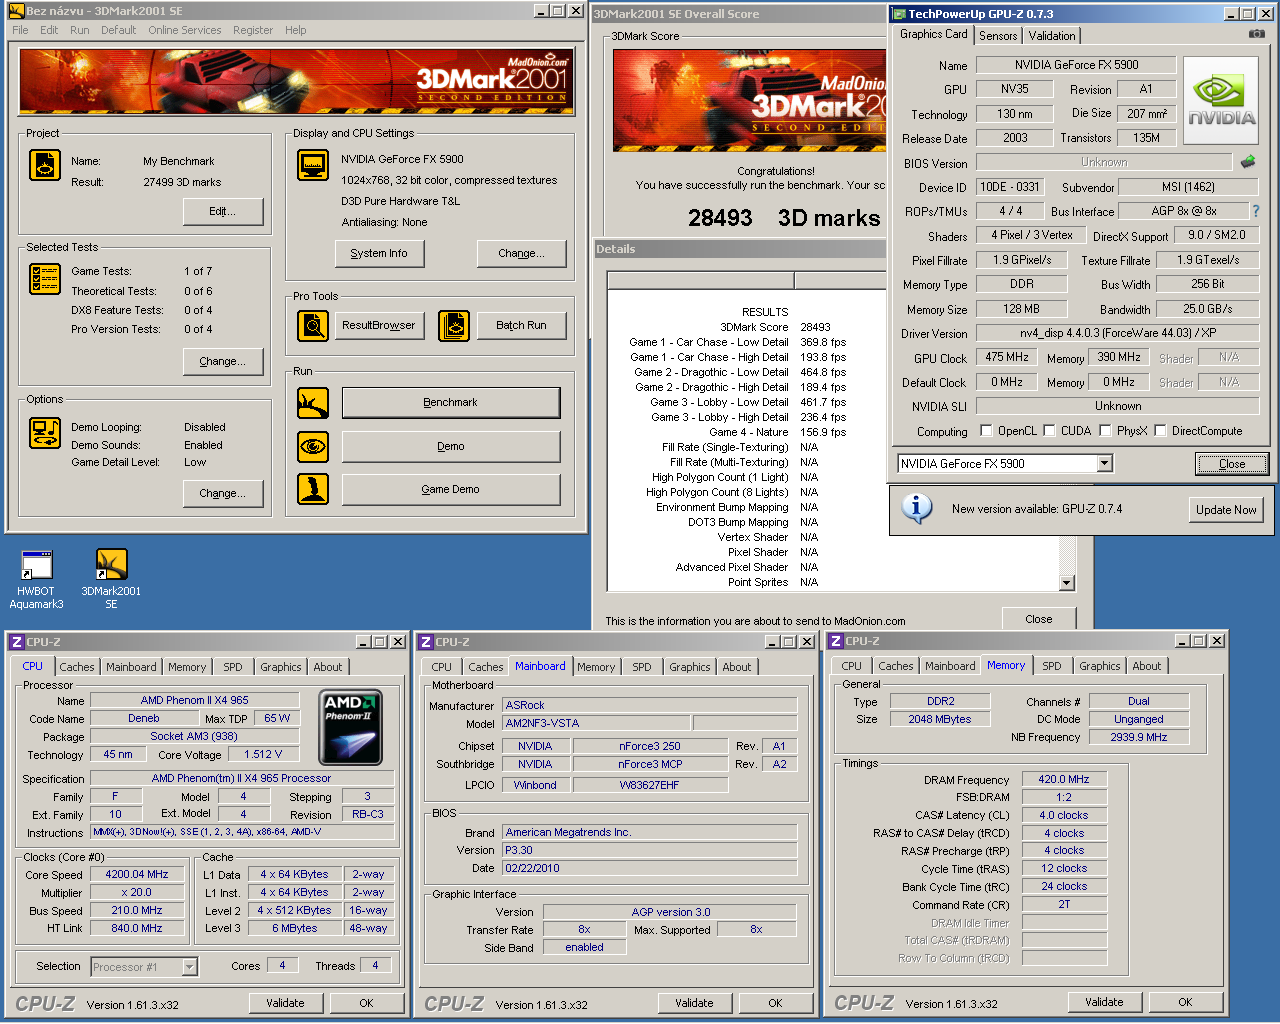Click the GPU-Z Name field GeForce FX 5900
This screenshot has width=1280, height=1024.
pos(1076,65)
